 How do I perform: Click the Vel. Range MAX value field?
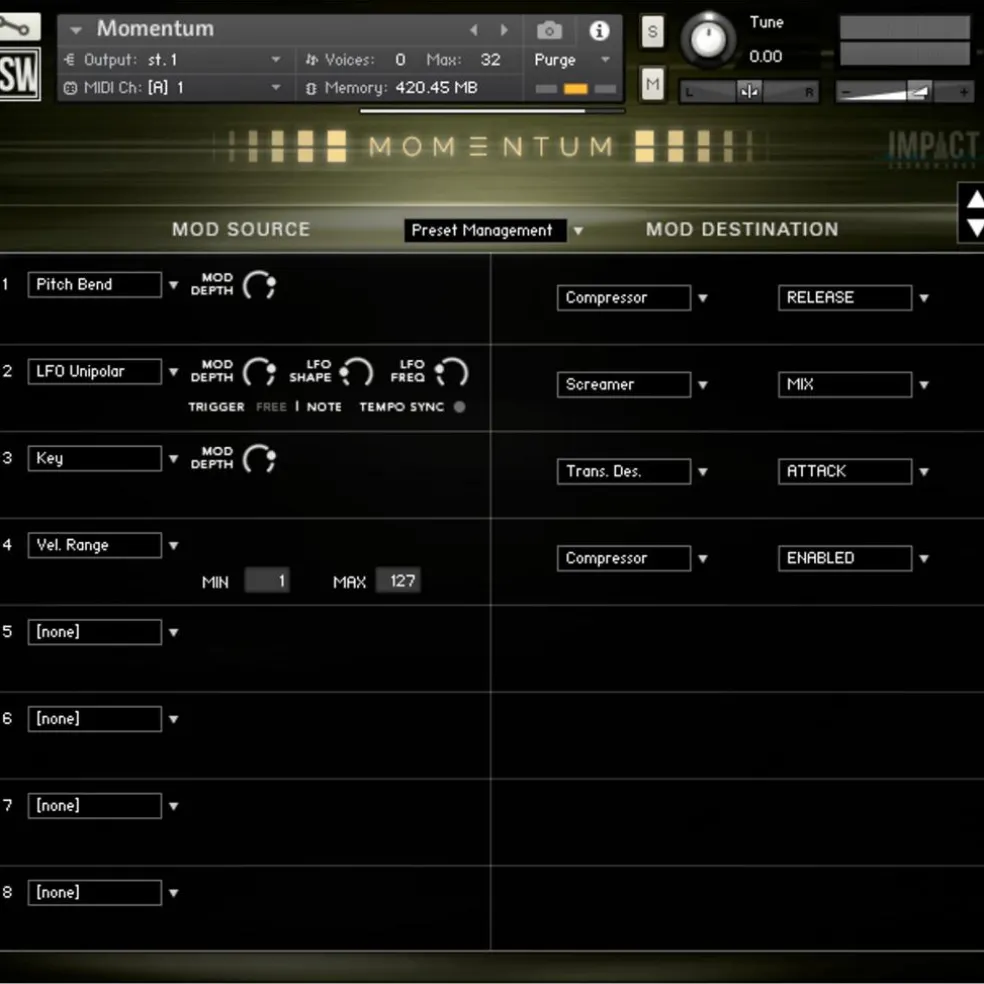(x=398, y=580)
